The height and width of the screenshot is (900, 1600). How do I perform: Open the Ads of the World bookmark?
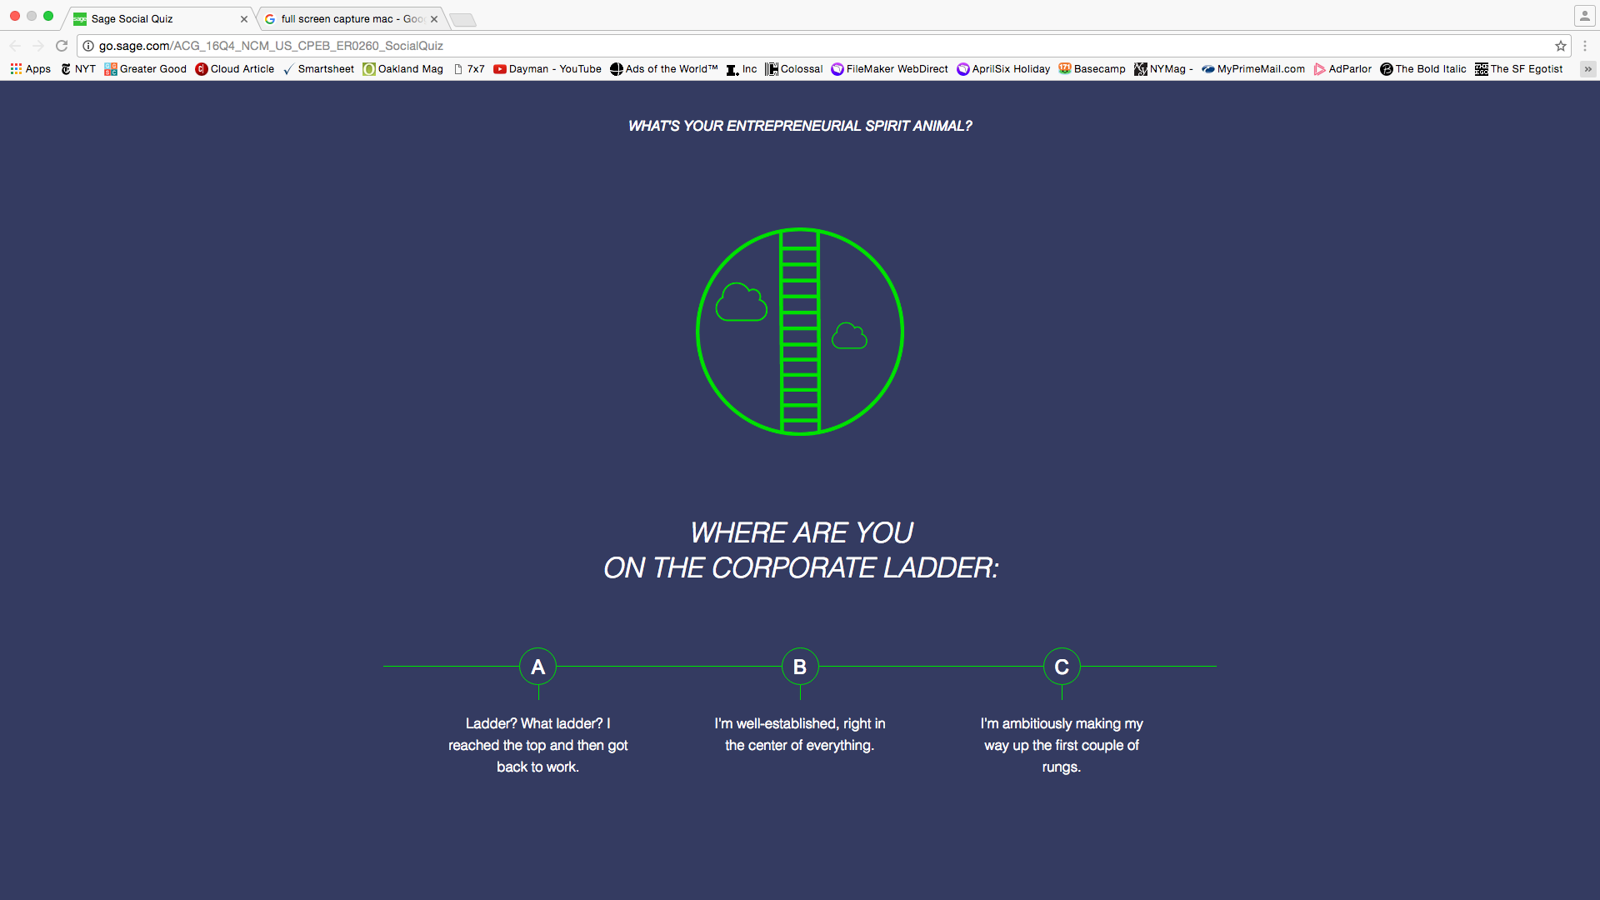664,69
